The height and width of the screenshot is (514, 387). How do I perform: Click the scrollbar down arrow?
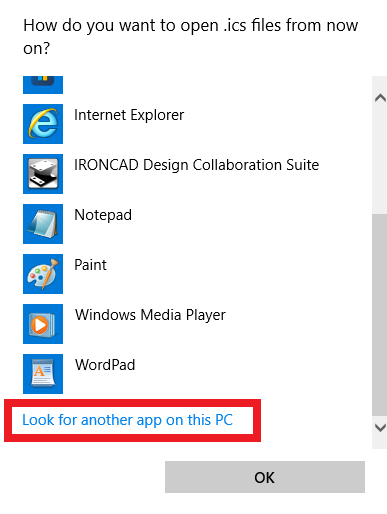(380, 428)
